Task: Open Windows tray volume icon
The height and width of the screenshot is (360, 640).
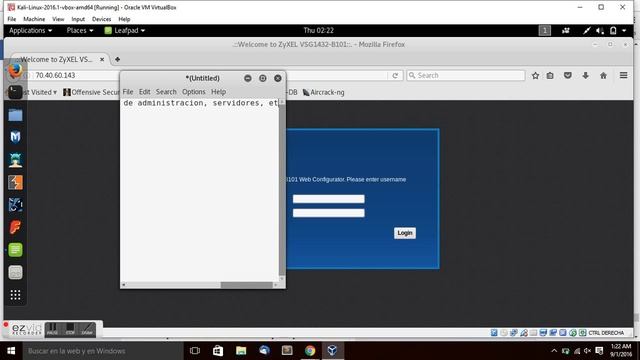Action: tap(587, 351)
